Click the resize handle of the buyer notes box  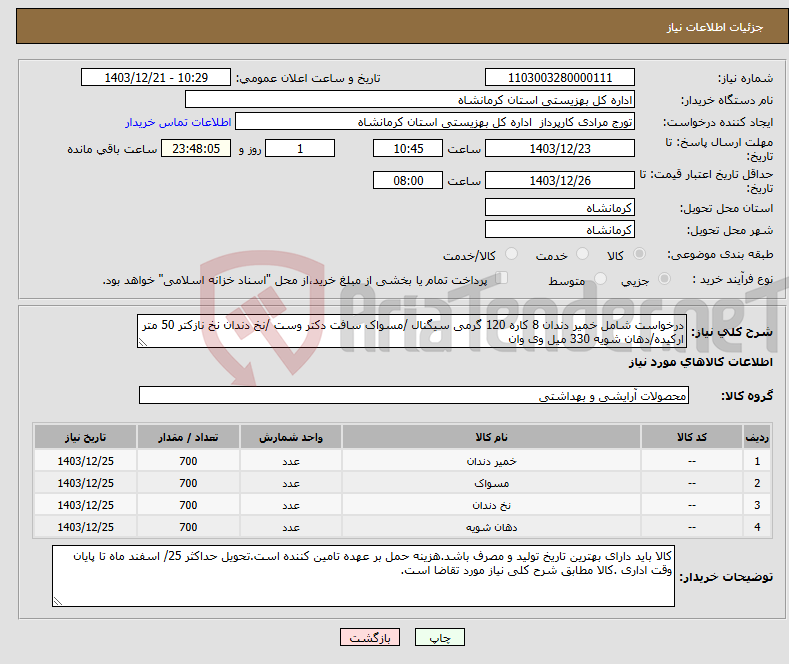tap(57, 601)
